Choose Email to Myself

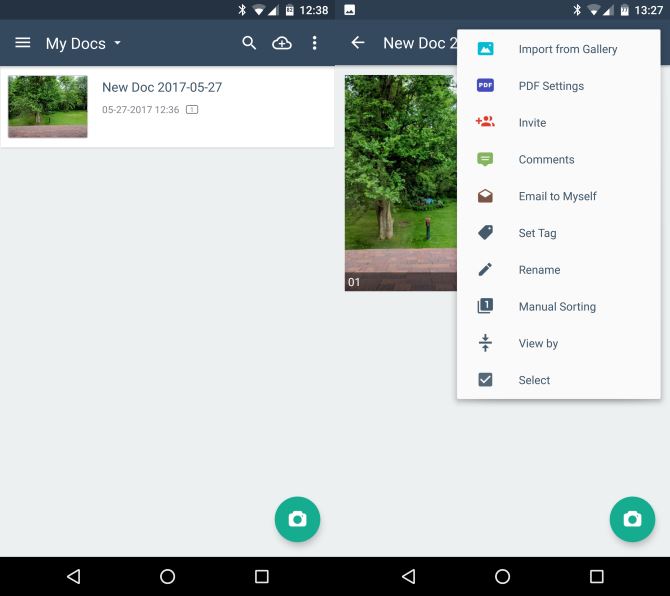(559, 196)
